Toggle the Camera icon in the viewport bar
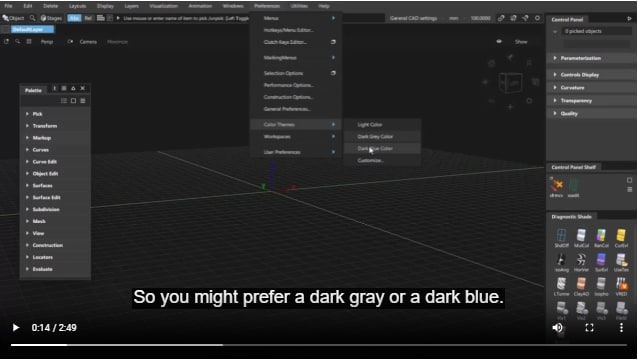 70,41
